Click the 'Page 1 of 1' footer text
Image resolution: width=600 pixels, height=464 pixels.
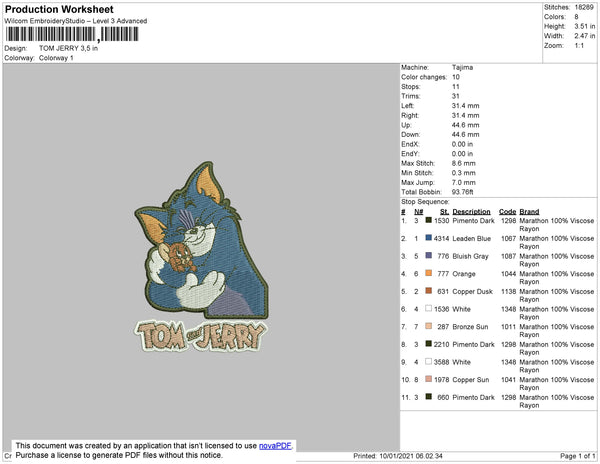[x=578, y=456]
